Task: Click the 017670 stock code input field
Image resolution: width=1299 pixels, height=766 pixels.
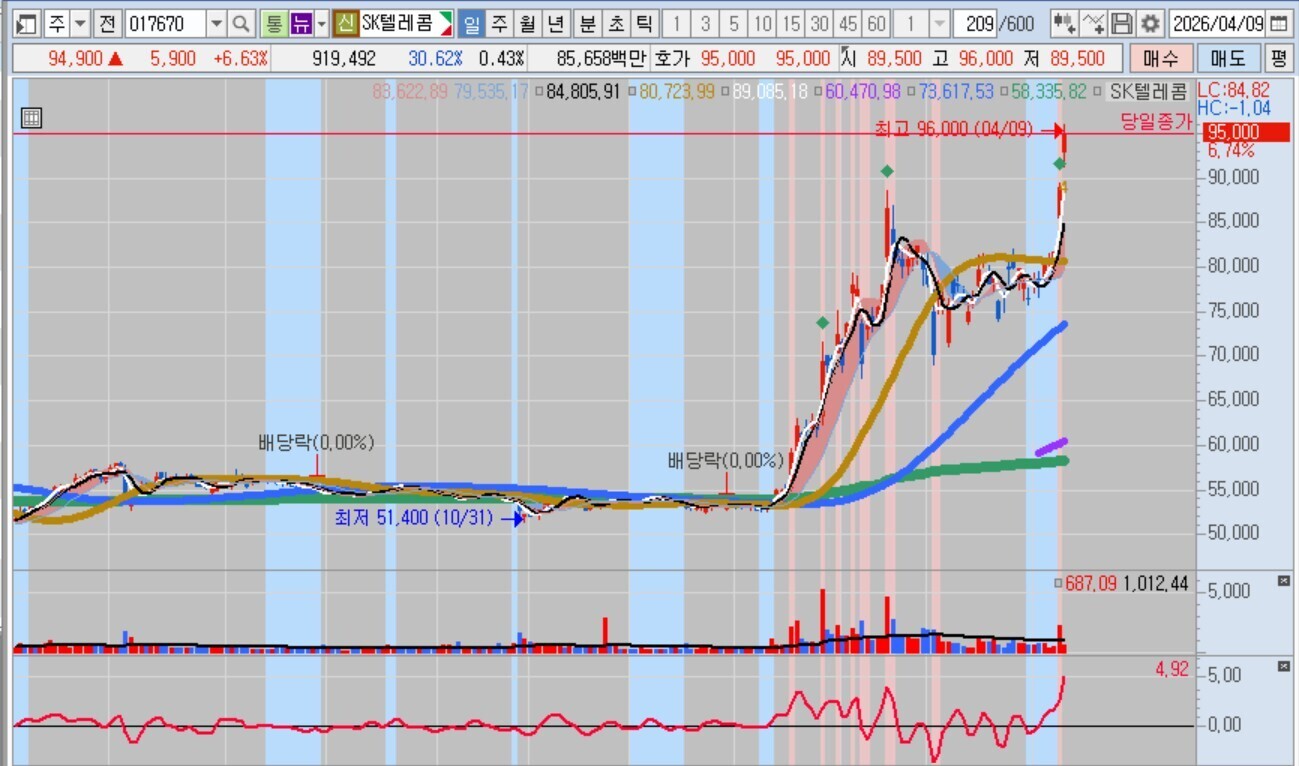Action: pyautogui.click(x=165, y=23)
